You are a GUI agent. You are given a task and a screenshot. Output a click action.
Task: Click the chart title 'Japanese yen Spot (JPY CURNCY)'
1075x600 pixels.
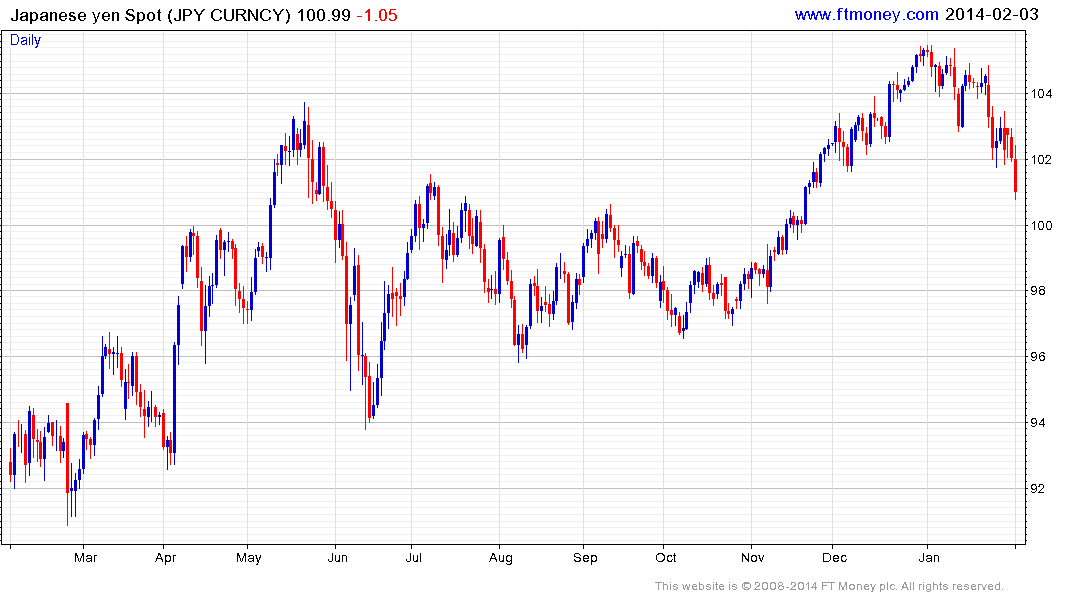[151, 15]
